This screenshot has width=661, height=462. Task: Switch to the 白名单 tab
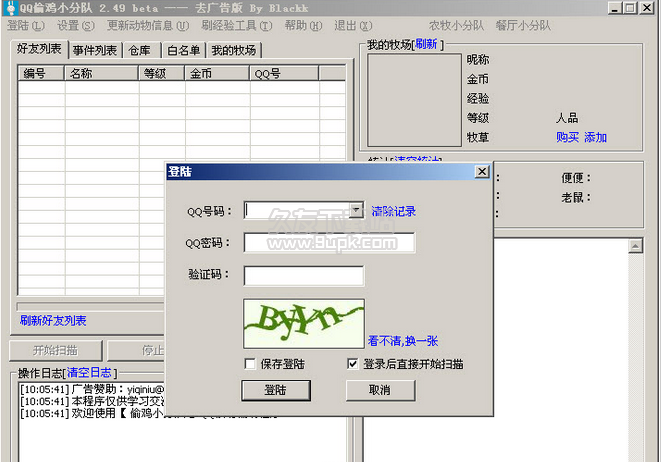pyautogui.click(x=184, y=51)
